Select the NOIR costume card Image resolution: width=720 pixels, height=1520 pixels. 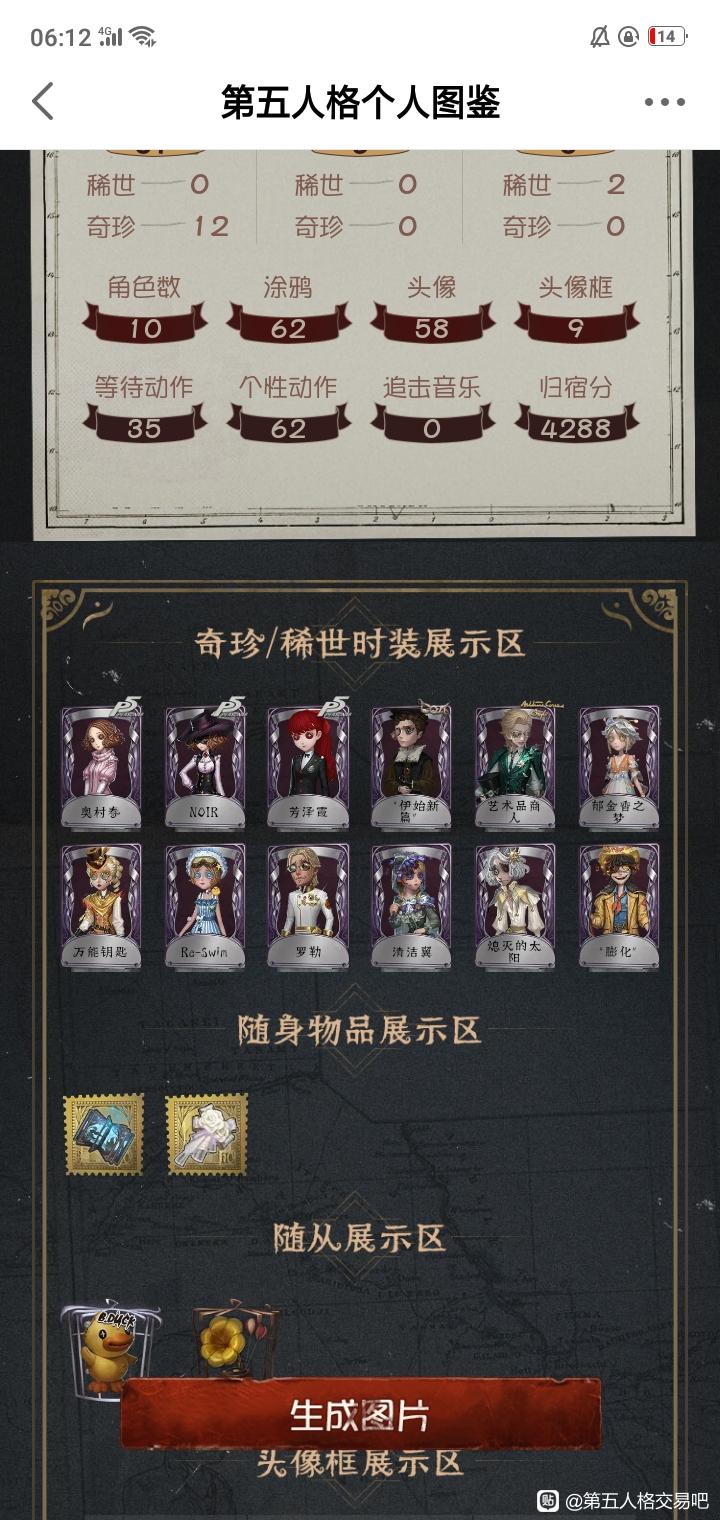pos(205,765)
